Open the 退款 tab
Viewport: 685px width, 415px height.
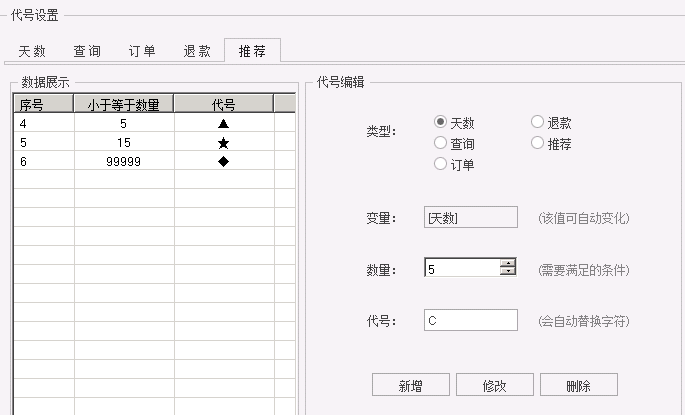(197, 51)
